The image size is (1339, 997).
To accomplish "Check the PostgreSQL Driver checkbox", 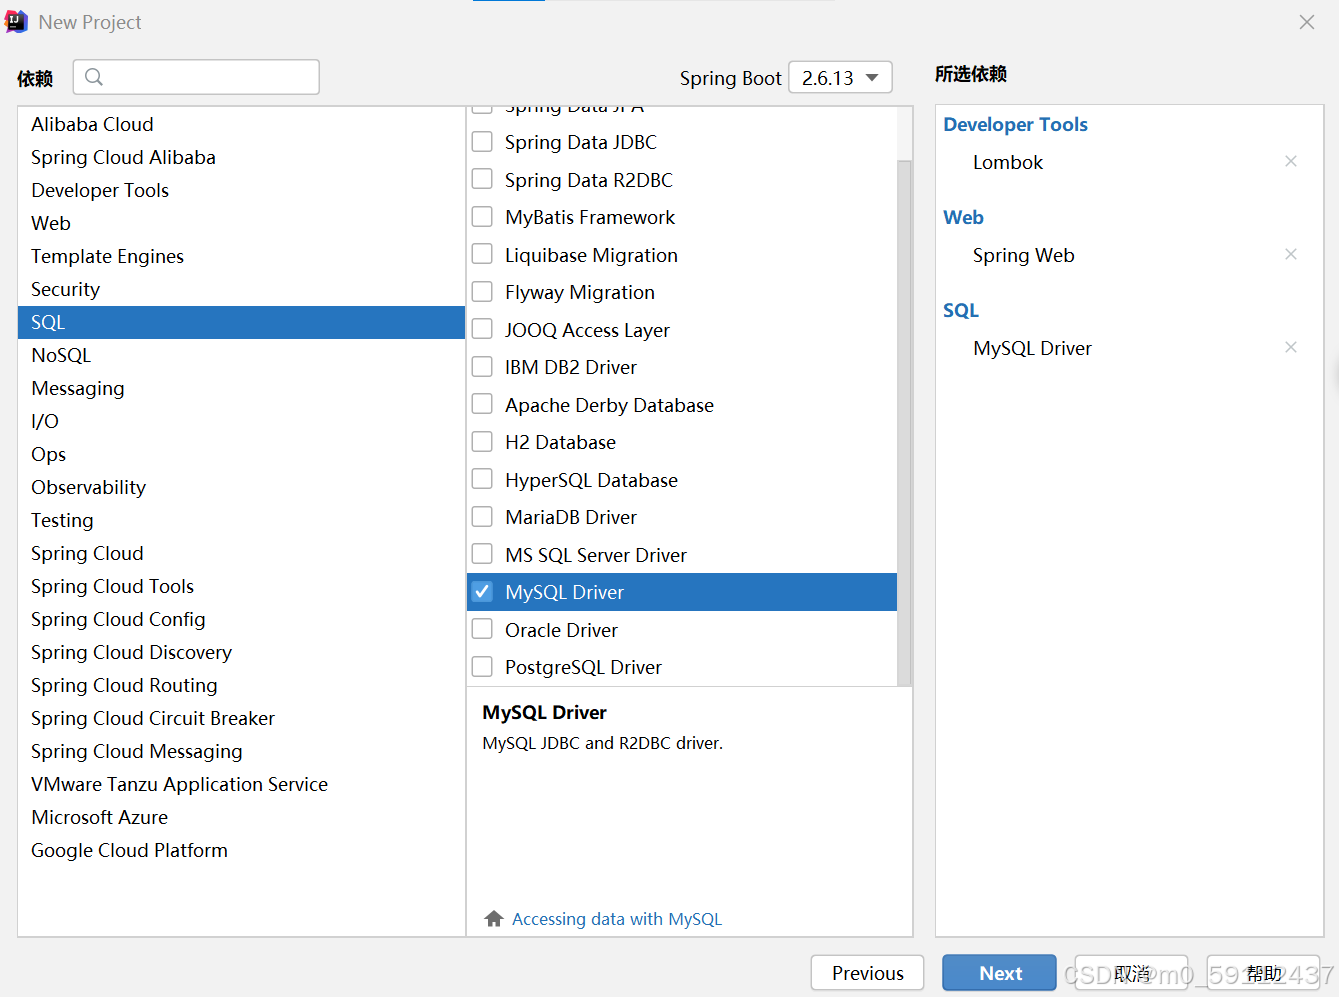I will (482, 666).
